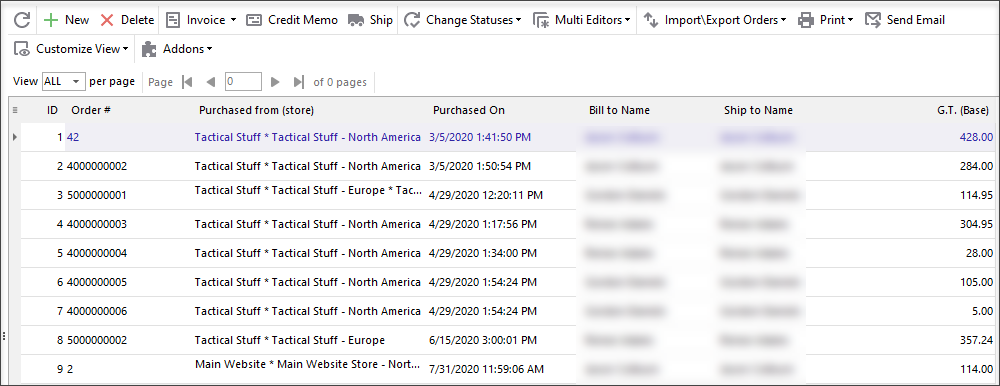Click the Send Email envelope icon

click(873, 20)
